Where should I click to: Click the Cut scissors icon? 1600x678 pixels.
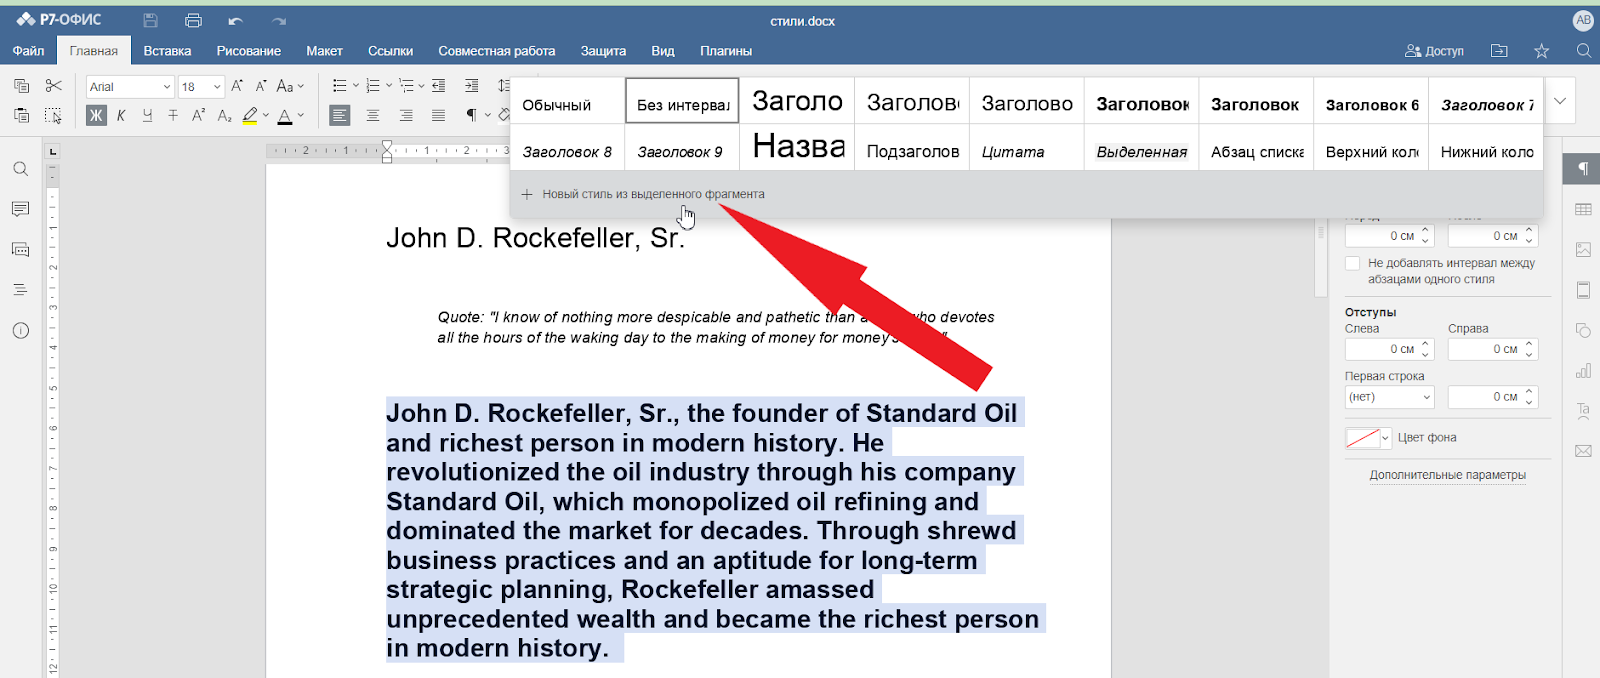click(x=54, y=86)
